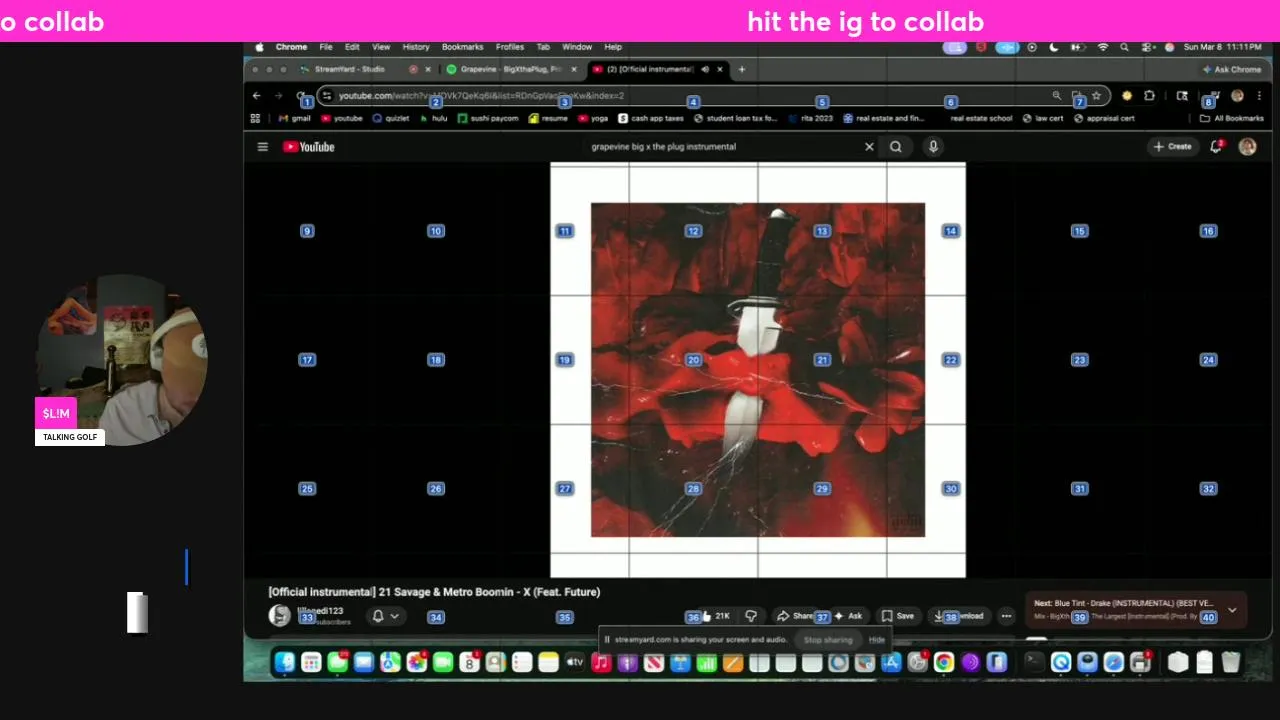1280x720 pixels.
Task: Hide the screen sharing notice
Action: pos(877,640)
